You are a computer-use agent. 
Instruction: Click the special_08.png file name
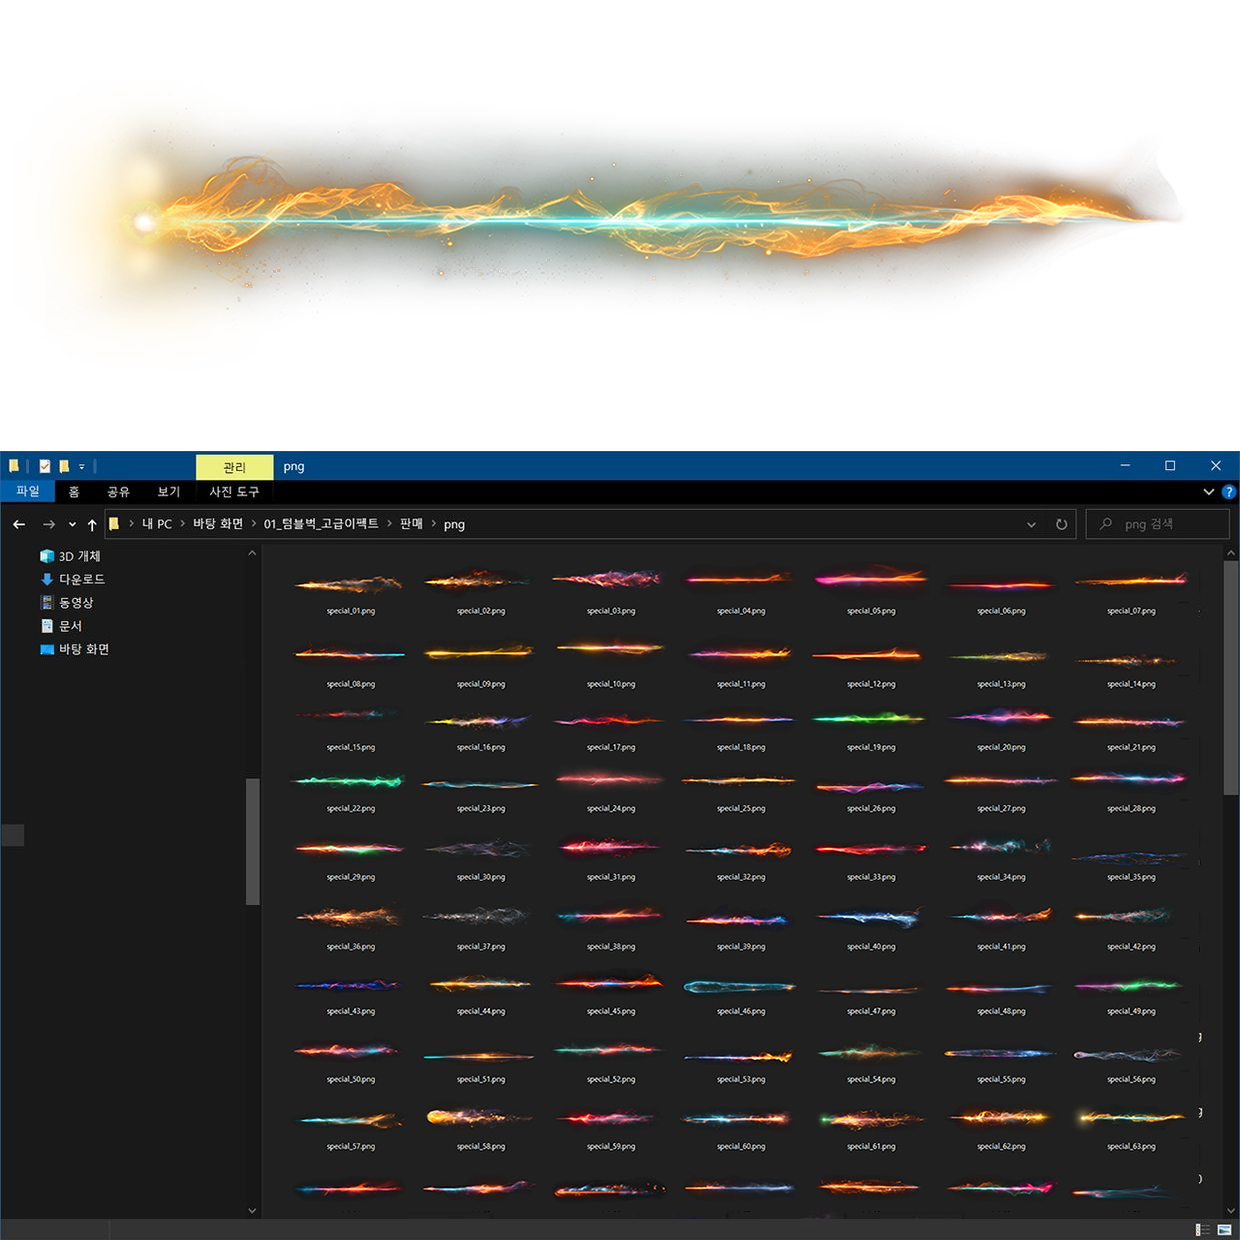pos(351,684)
